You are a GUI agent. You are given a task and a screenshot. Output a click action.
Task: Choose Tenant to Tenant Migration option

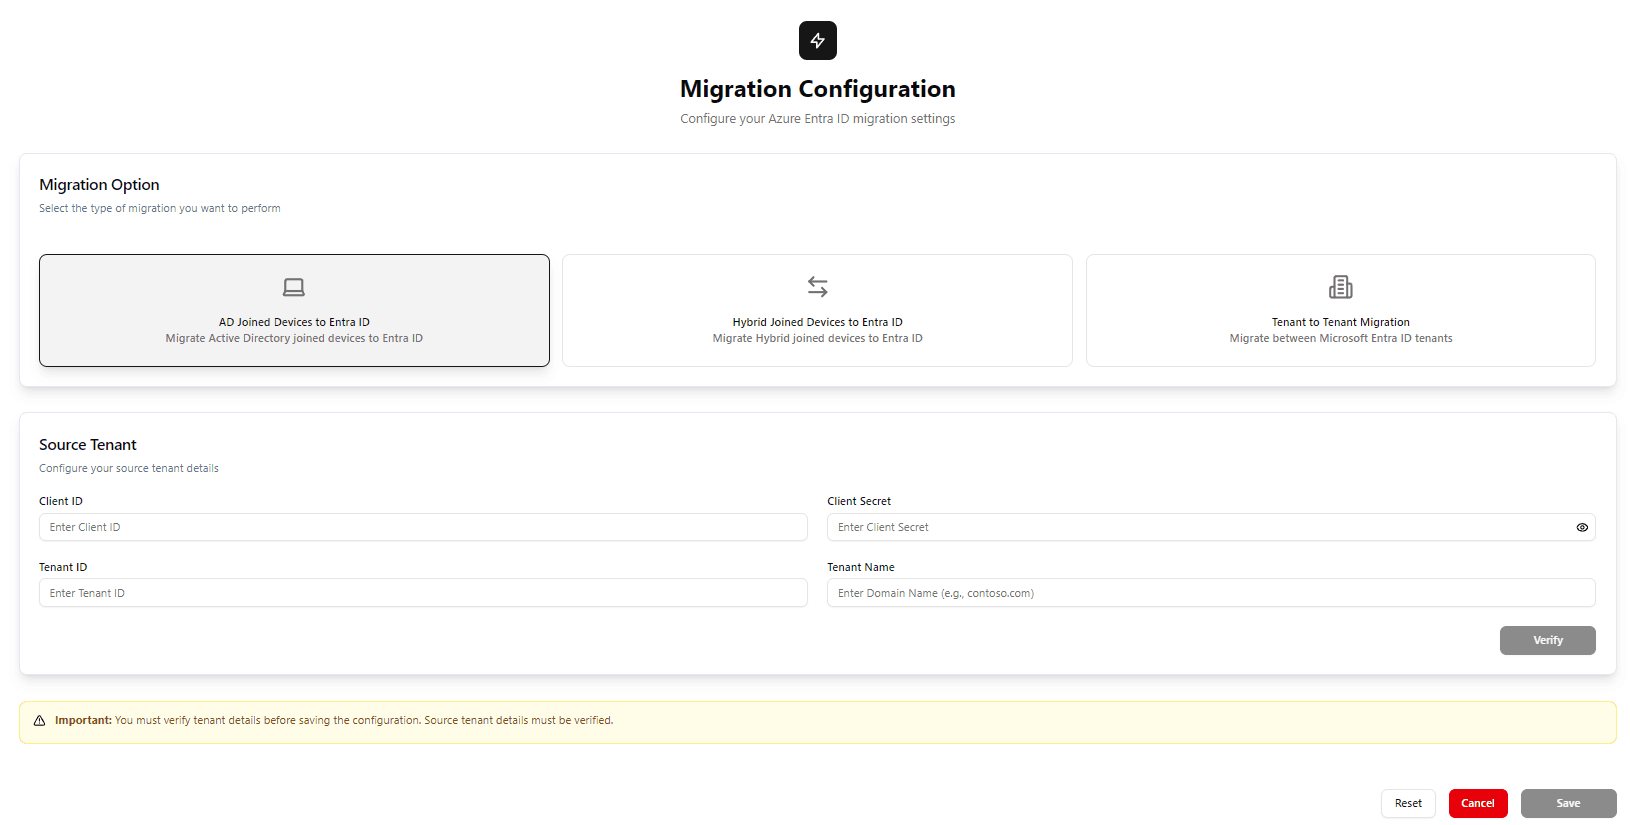click(1340, 310)
